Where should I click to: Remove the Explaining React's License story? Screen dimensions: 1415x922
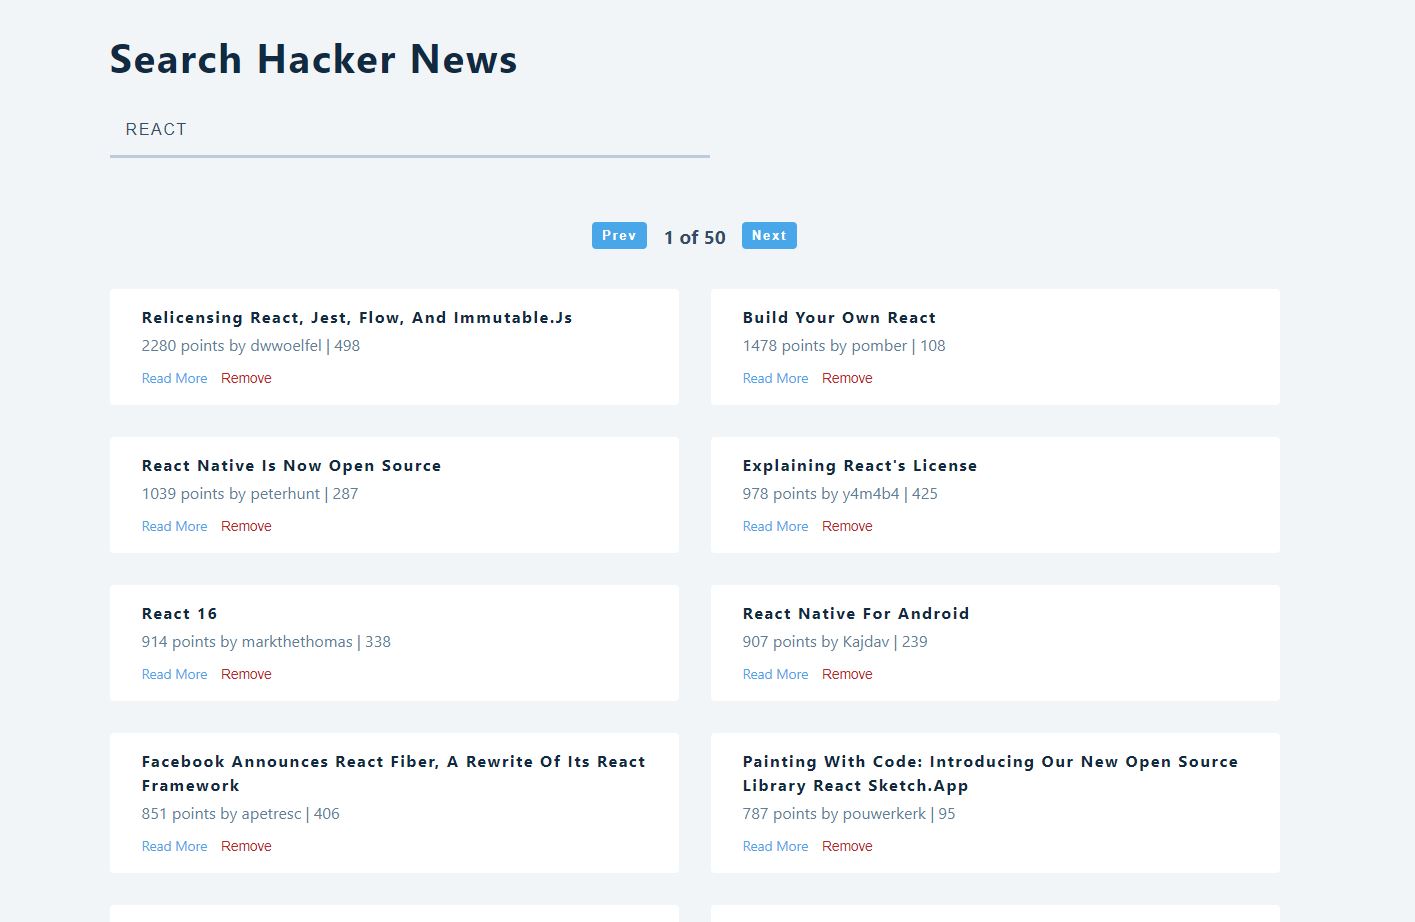tap(847, 526)
